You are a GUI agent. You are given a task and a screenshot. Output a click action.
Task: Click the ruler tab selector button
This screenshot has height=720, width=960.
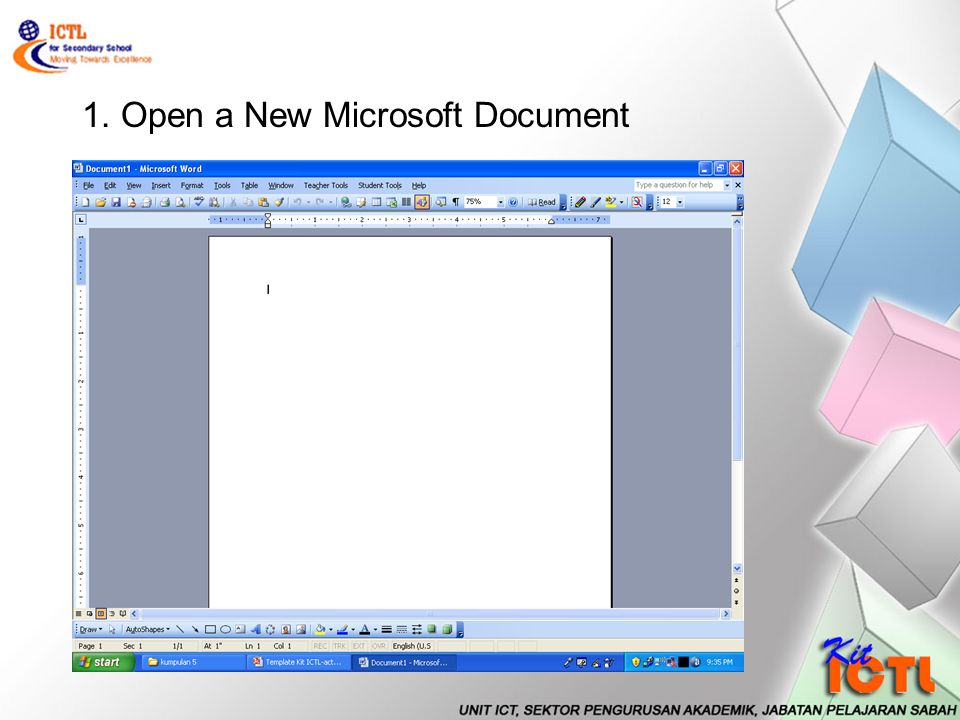point(81,219)
